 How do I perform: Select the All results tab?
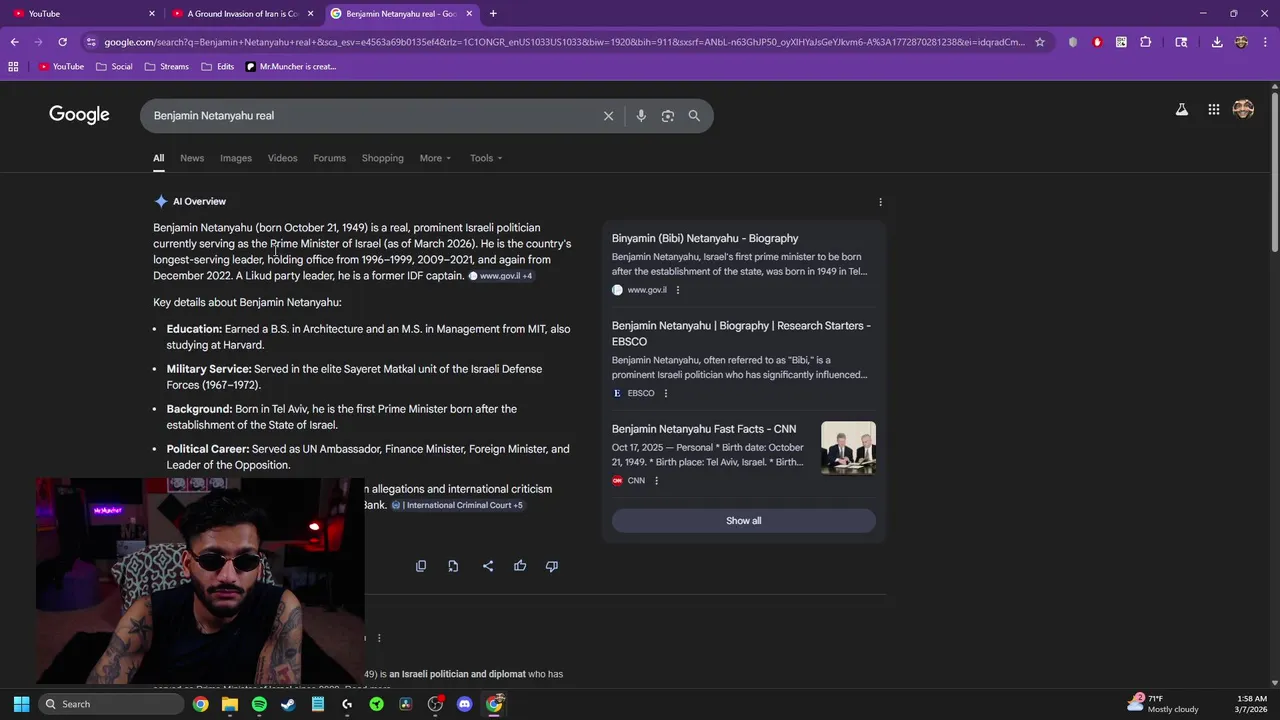(x=158, y=158)
